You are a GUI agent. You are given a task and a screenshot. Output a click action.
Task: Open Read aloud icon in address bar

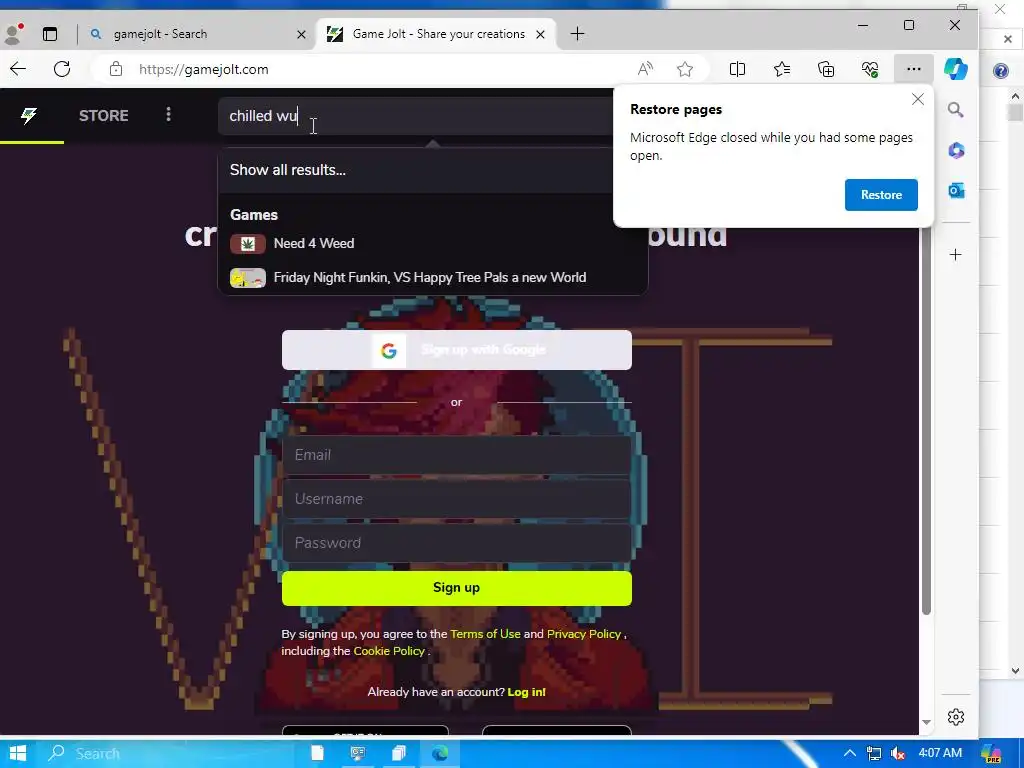pyautogui.click(x=645, y=69)
